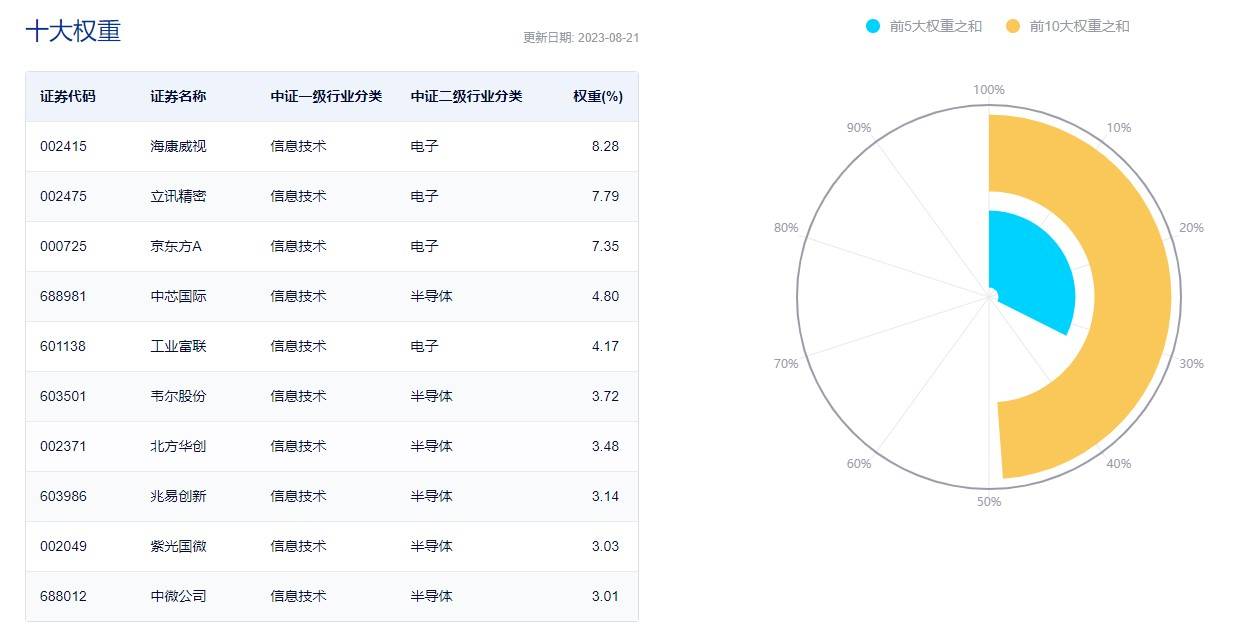Click the blue legend dot icon
Viewport: 1235px width, 641px height.
pyautogui.click(x=874, y=26)
